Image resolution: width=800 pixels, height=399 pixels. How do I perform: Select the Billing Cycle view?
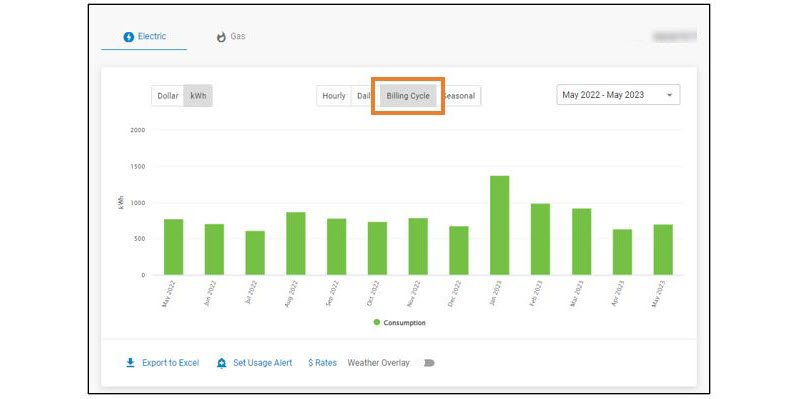coord(408,96)
